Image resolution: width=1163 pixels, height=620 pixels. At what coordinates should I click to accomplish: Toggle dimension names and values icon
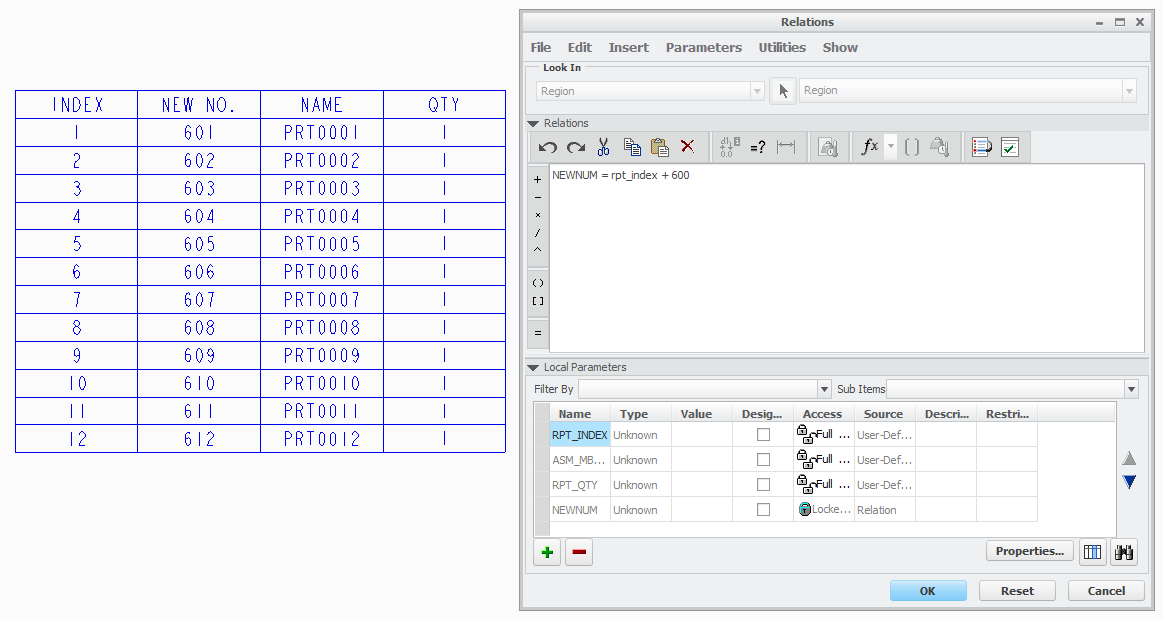(729, 147)
